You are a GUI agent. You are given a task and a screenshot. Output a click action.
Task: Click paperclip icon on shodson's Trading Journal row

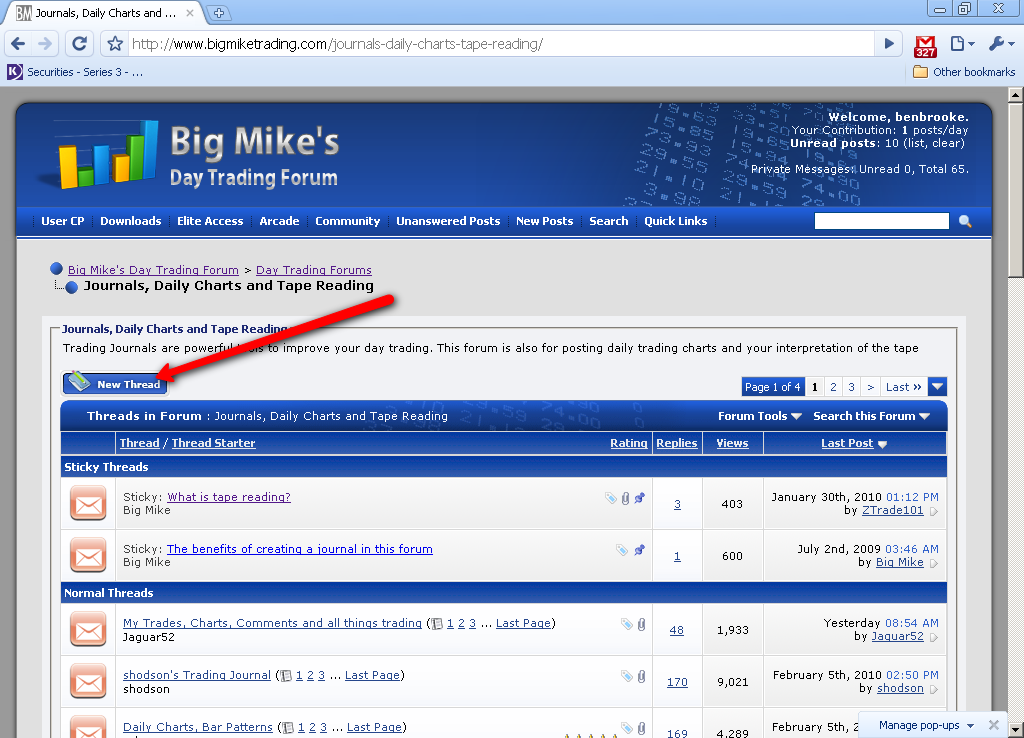tap(641, 677)
